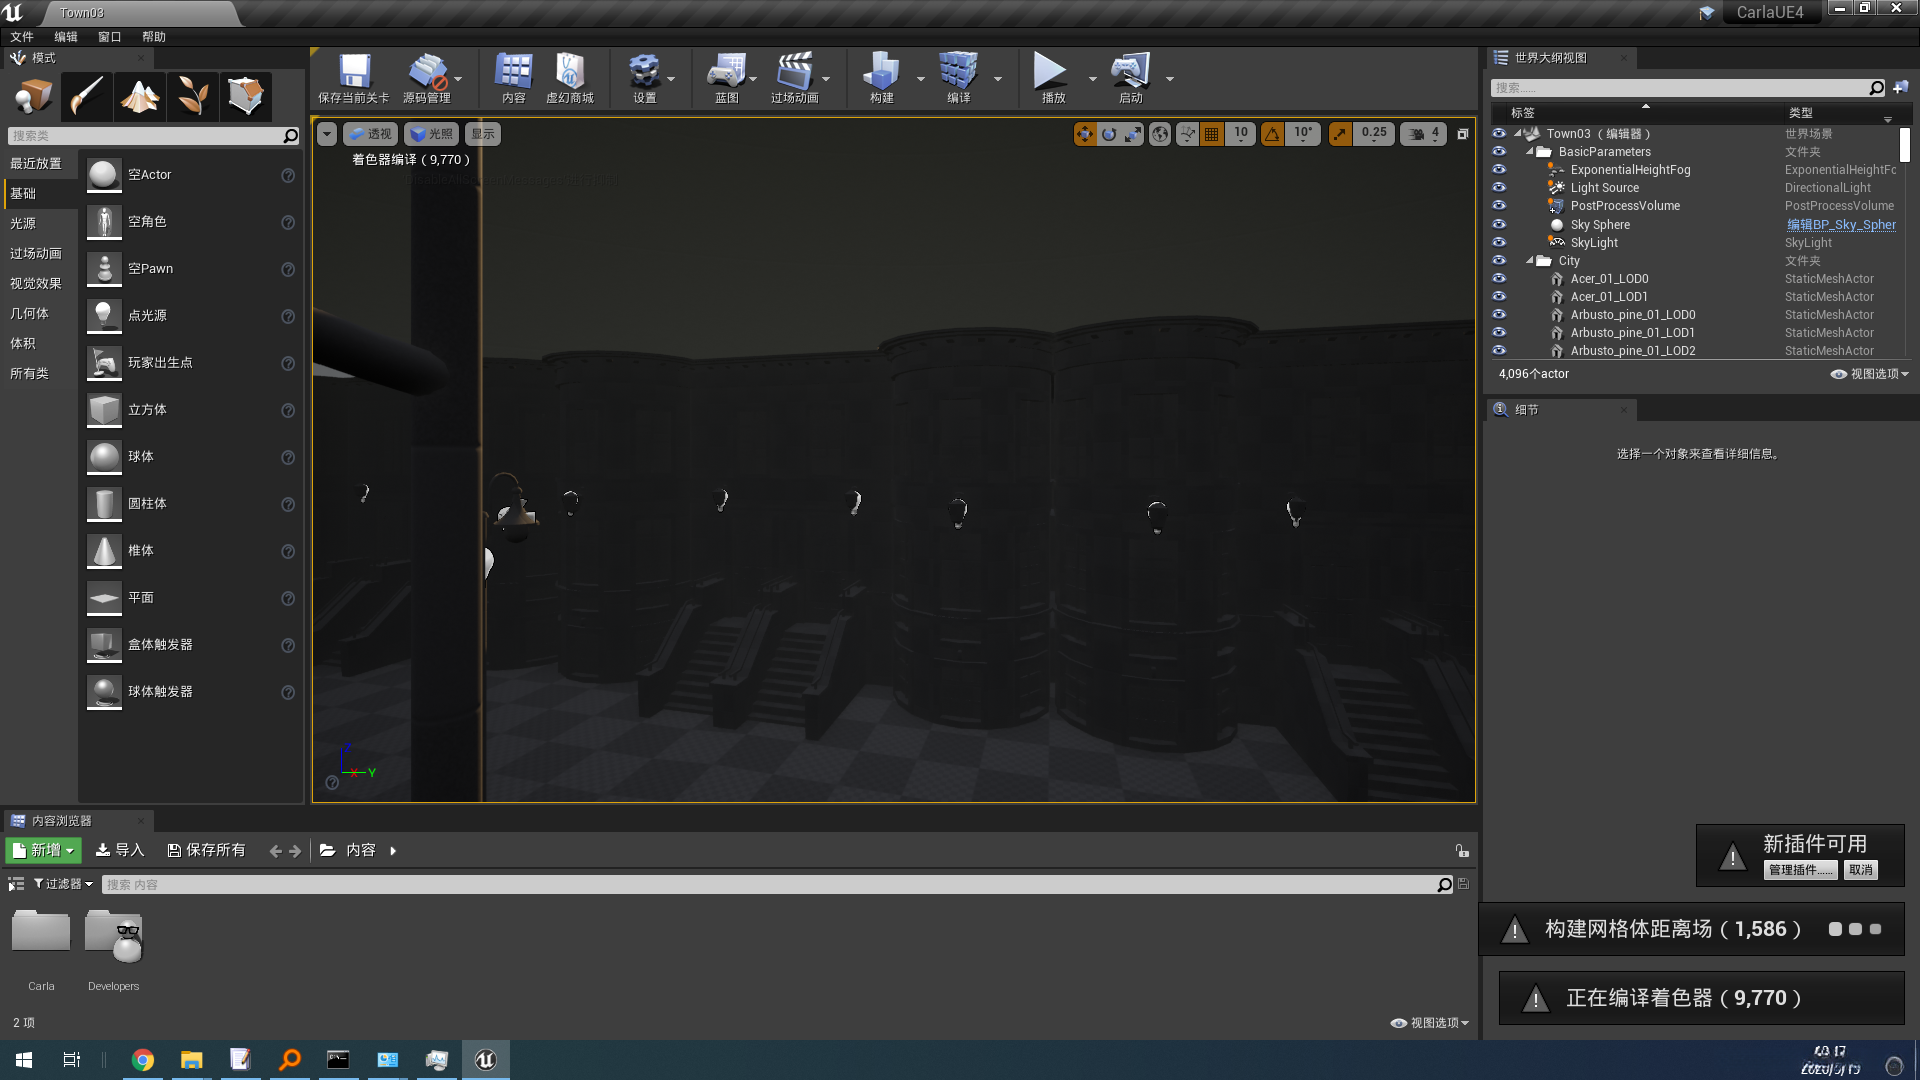Toggle visibility of Sky Sphere actor
The width and height of the screenshot is (1920, 1080).
coord(1498,224)
